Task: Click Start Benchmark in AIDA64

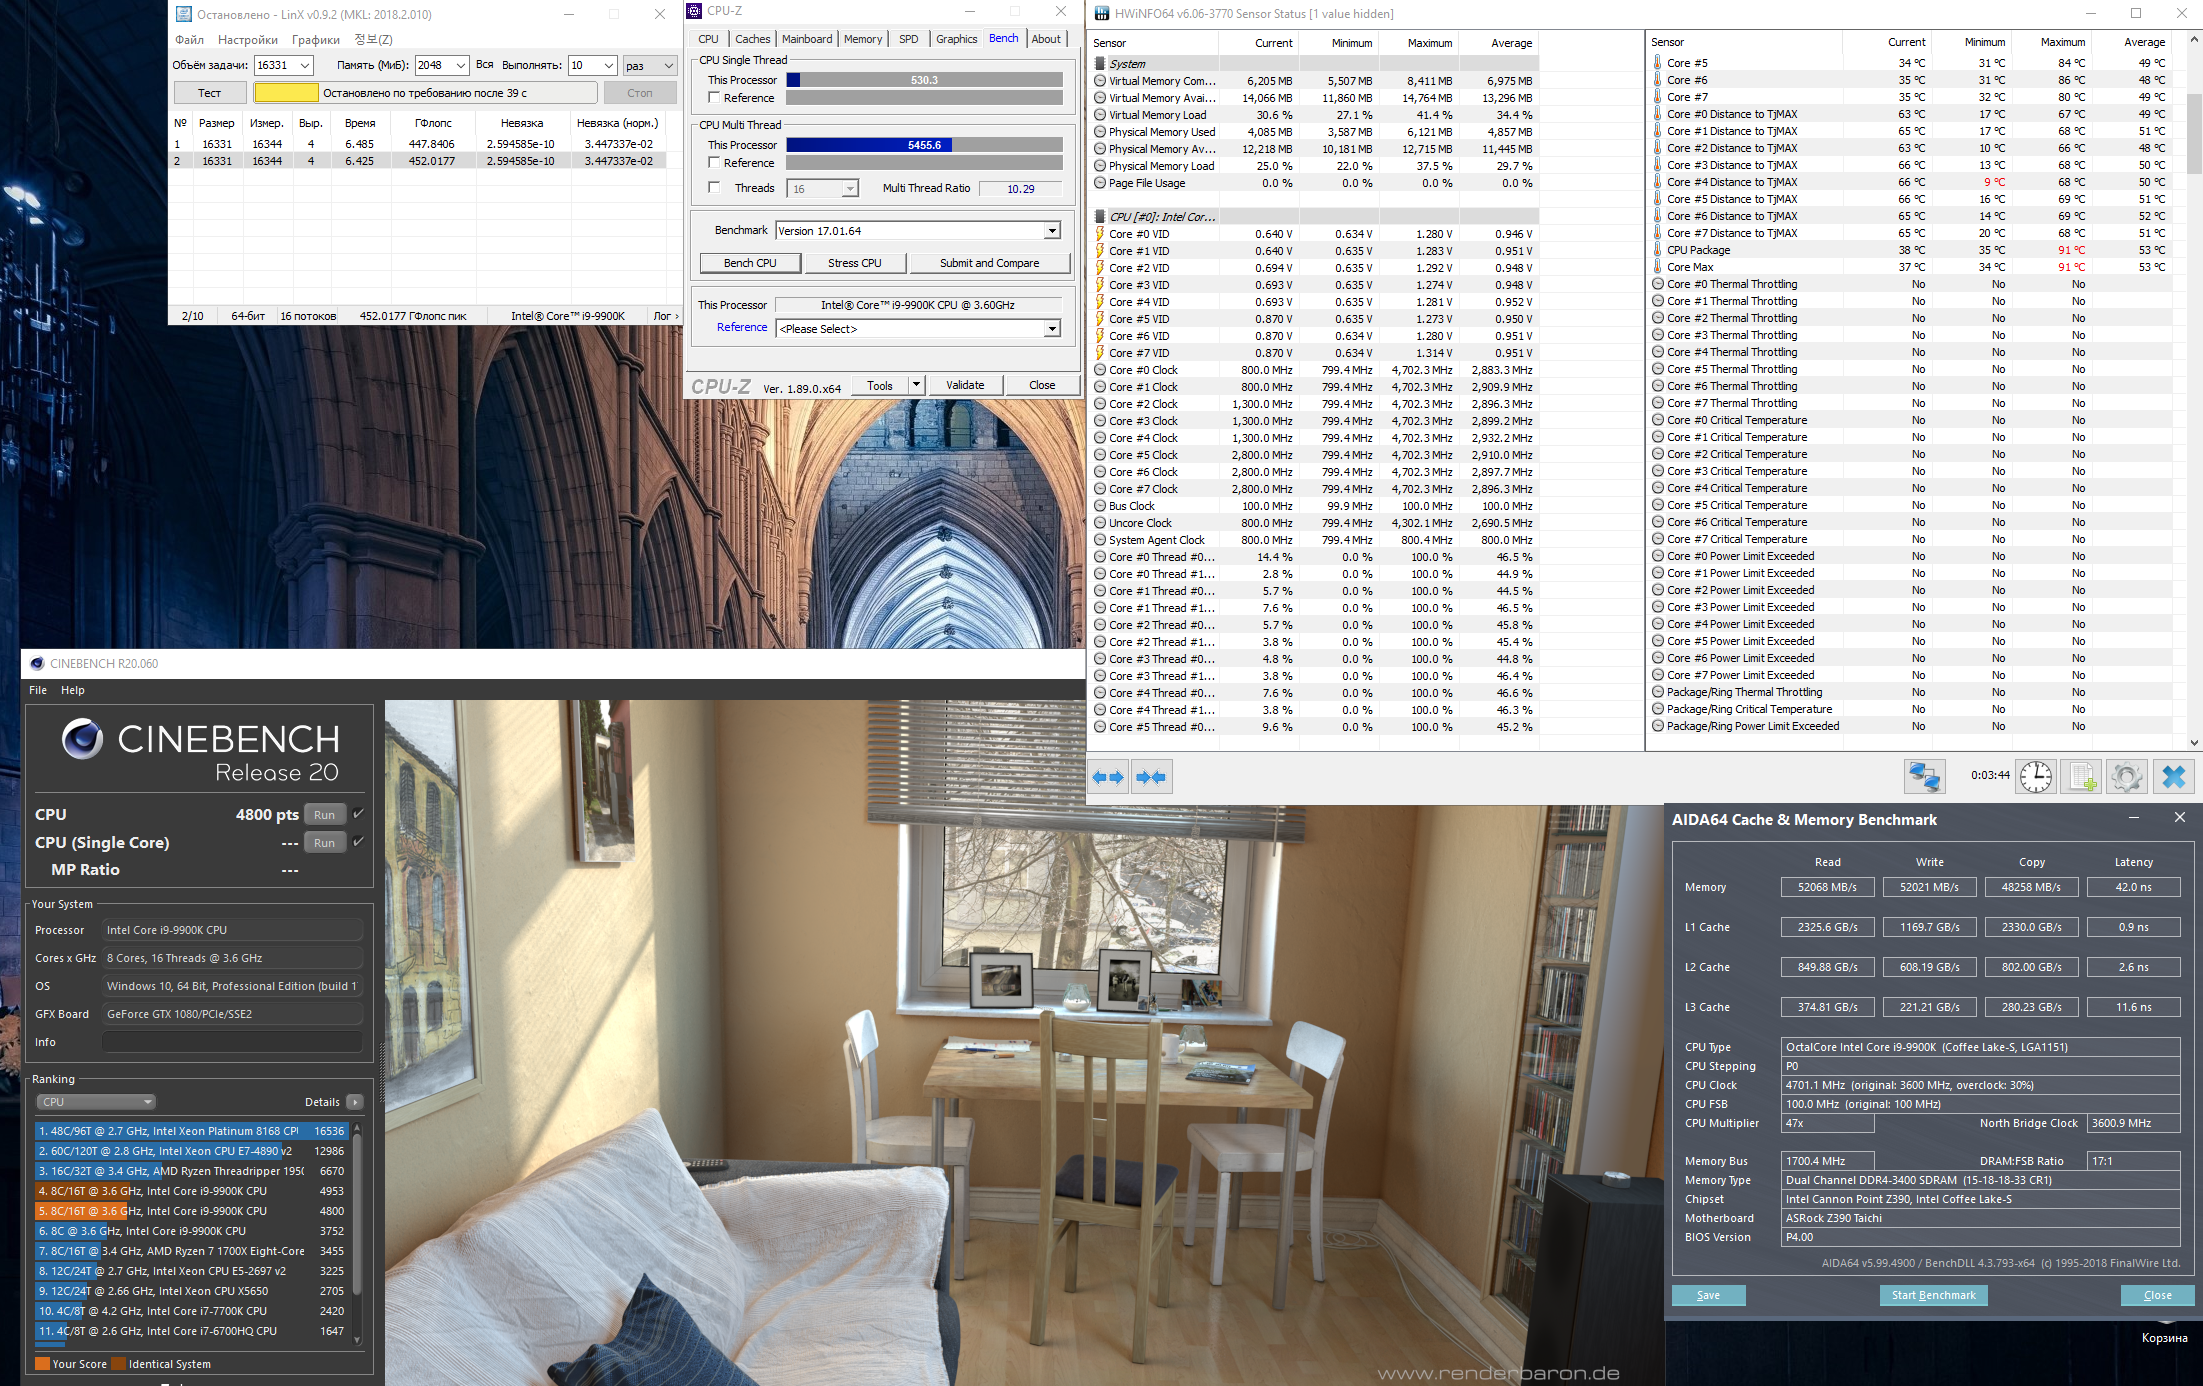Action: (x=1932, y=1295)
